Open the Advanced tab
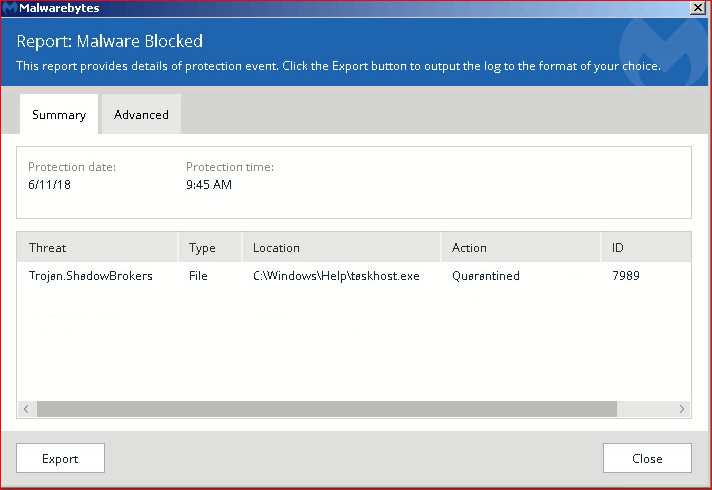This screenshot has height=490, width=712. pos(141,114)
